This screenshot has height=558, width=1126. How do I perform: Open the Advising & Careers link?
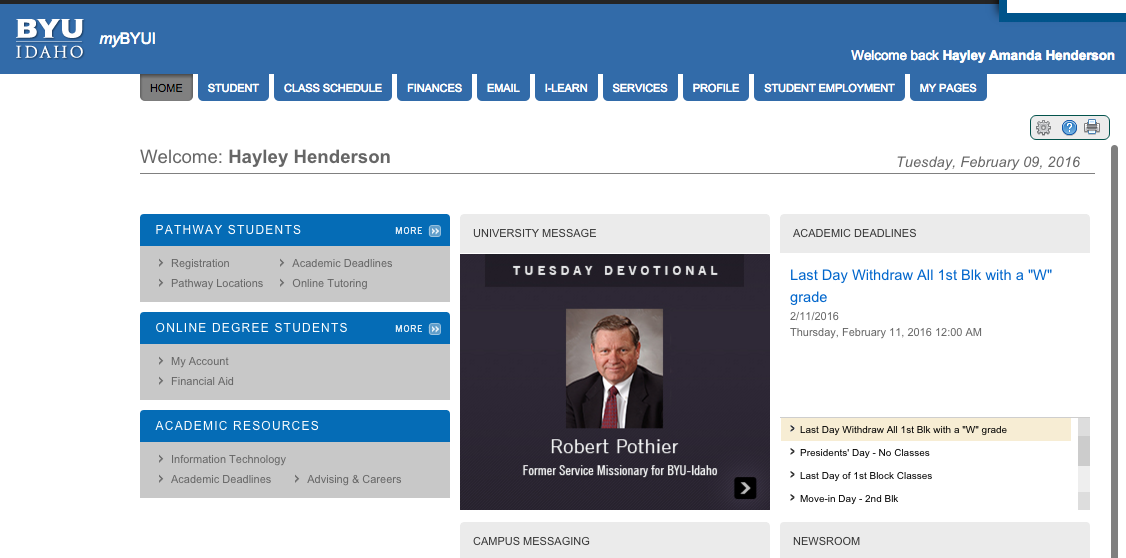coord(354,480)
